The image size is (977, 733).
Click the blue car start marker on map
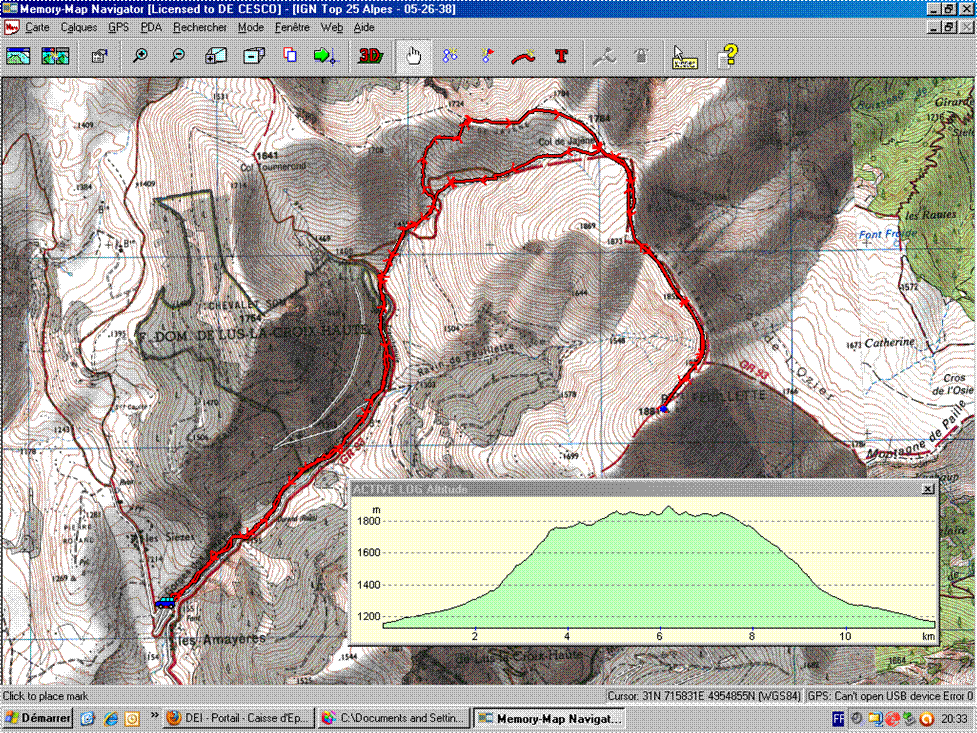pyautogui.click(x=165, y=602)
